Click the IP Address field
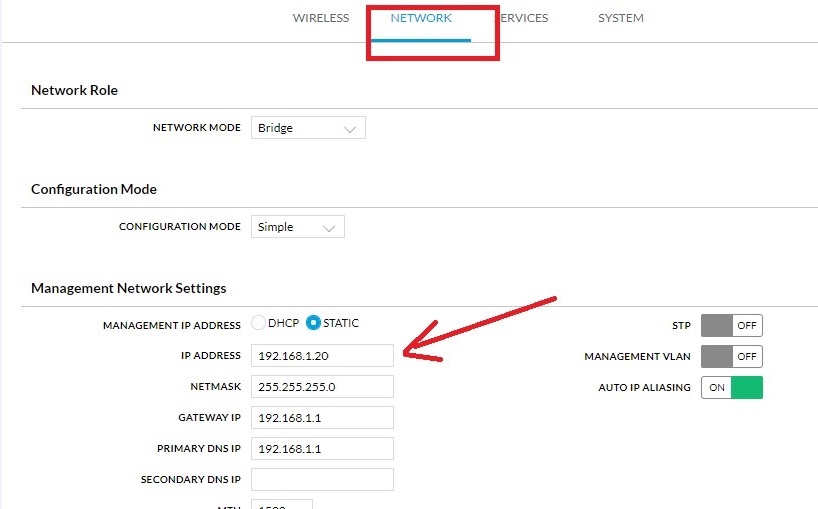This screenshot has height=509, width=818. (x=322, y=355)
